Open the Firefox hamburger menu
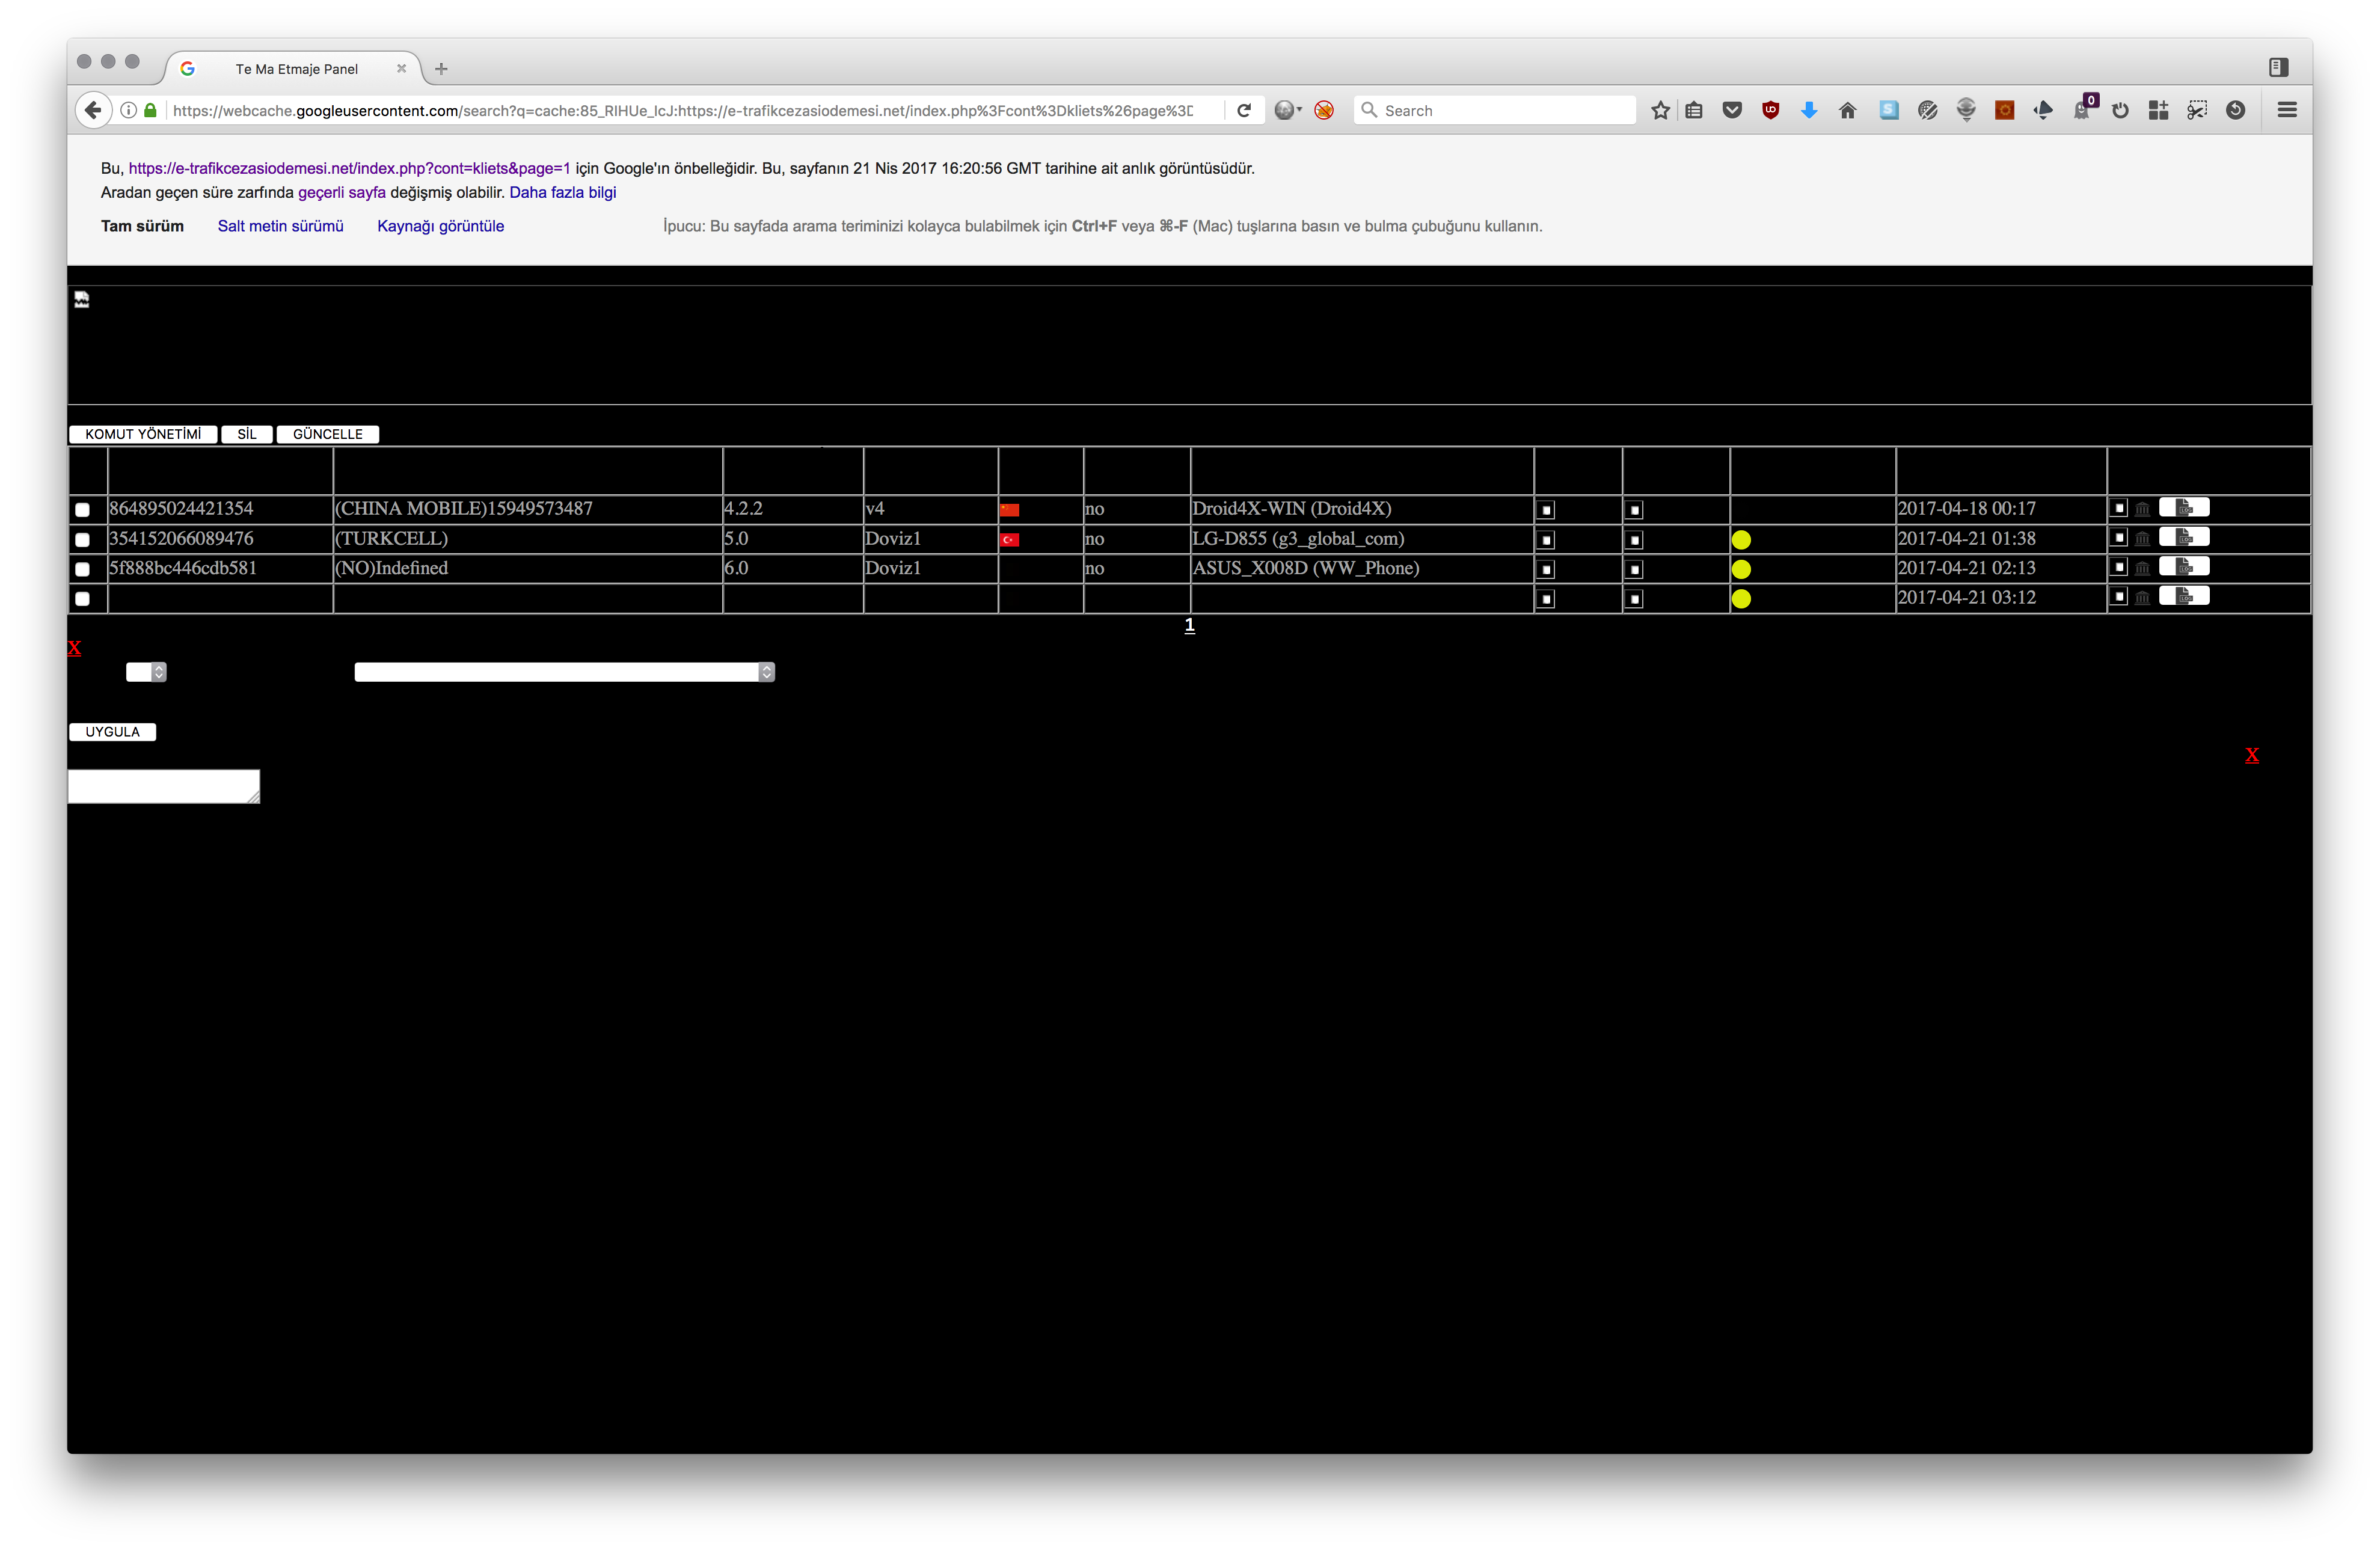 point(2287,110)
